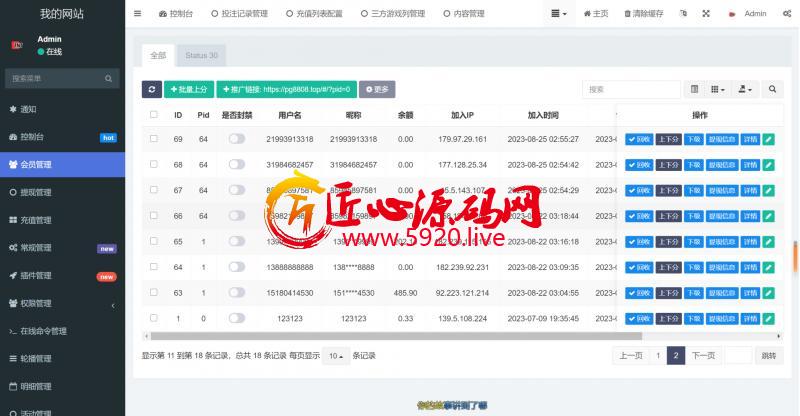800x416 pixels.
Task: Switch to the 全部 tab
Action: coord(158,55)
